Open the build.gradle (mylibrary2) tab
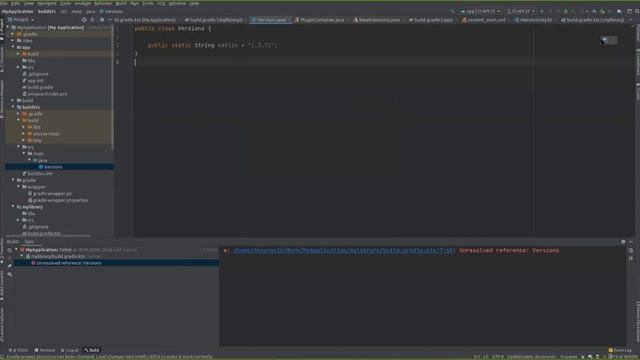The width and height of the screenshot is (640, 360). 213,20
